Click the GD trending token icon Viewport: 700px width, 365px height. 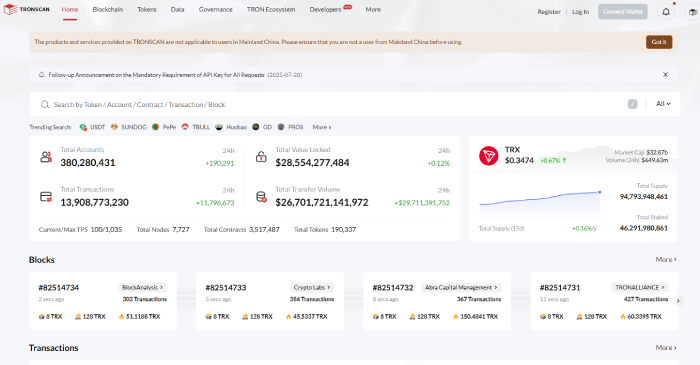(256, 127)
